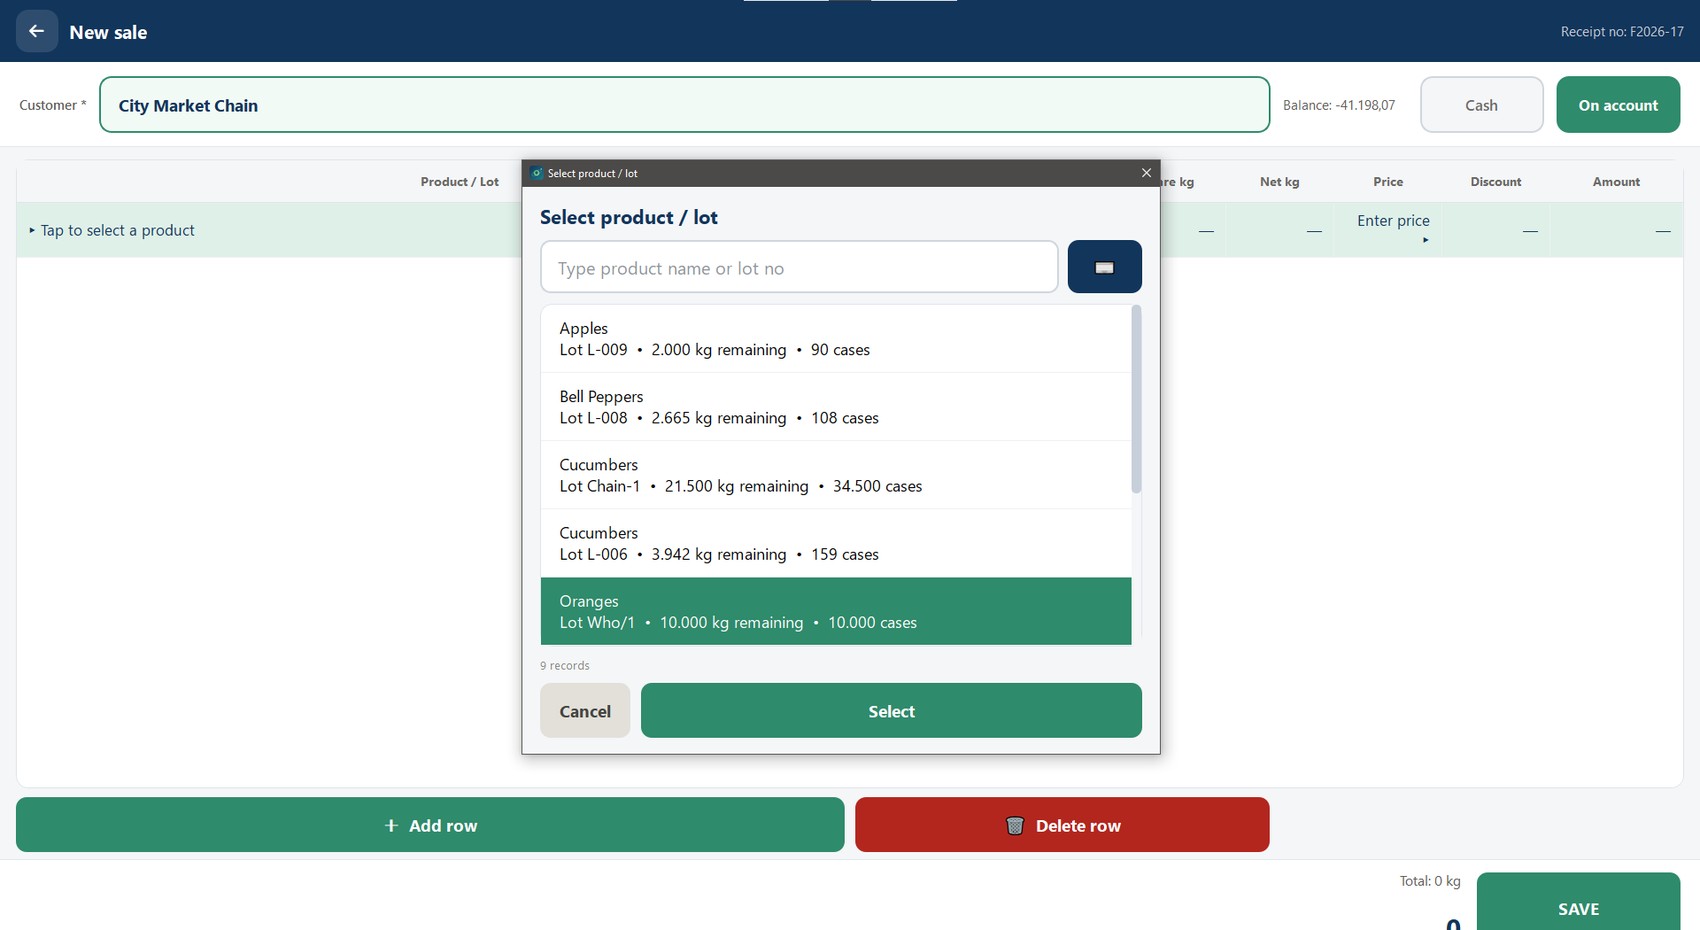The width and height of the screenshot is (1700, 930).
Task: Select Apples Lot L-009 entry
Action: click(x=836, y=339)
